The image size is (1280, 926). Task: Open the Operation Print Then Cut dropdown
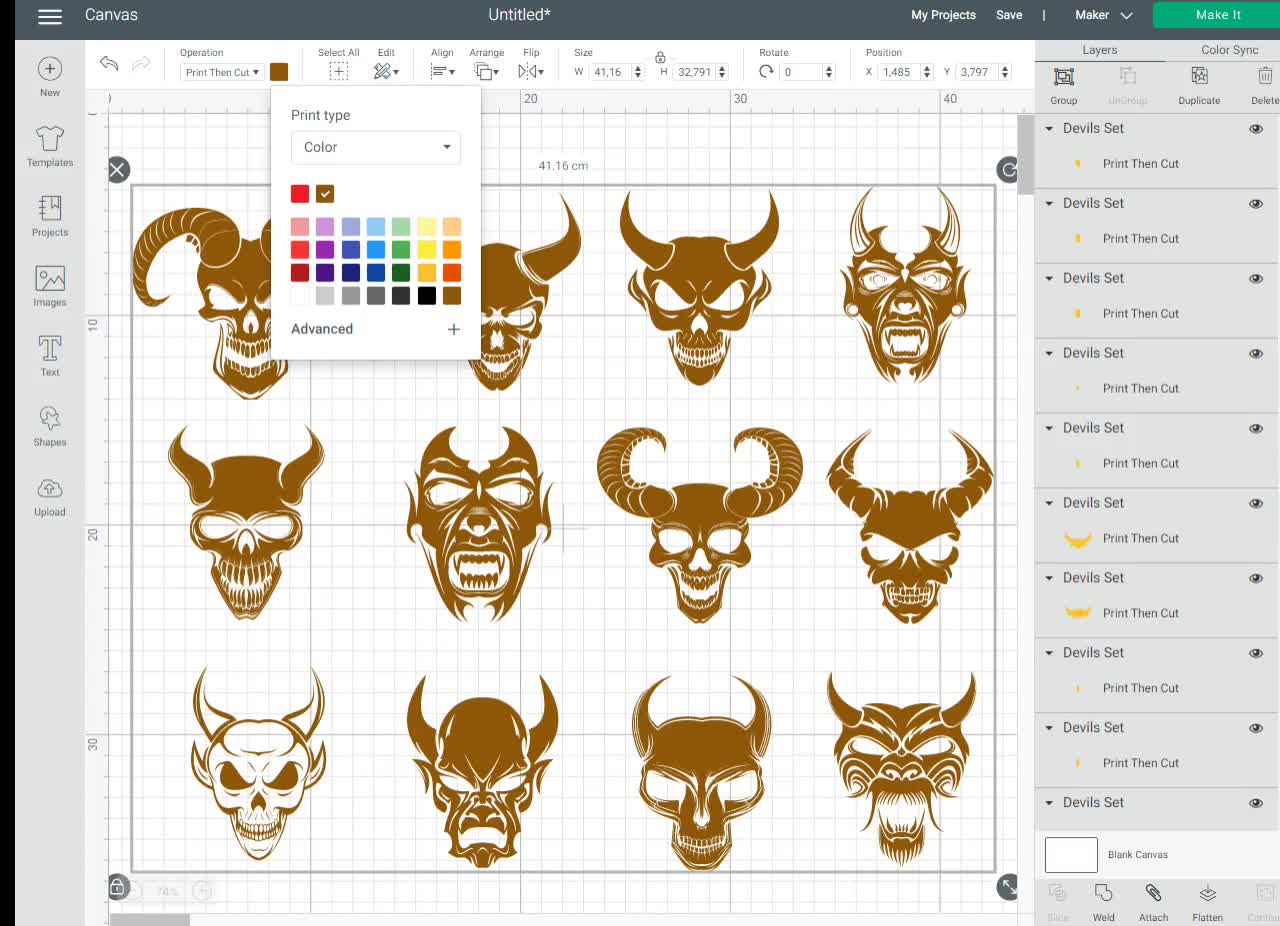(x=222, y=72)
